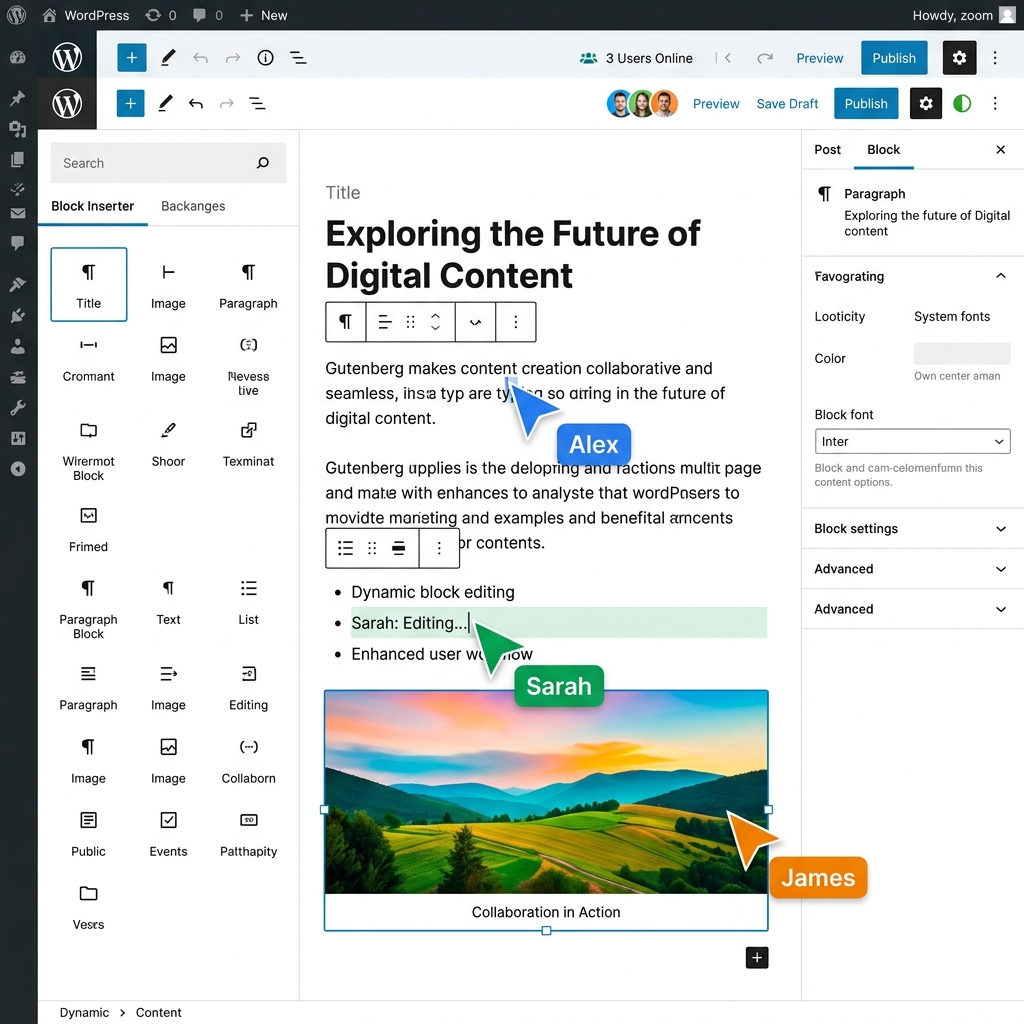Screen dimensions: 1024x1024
Task: Click the System fonts value
Action: tap(952, 317)
